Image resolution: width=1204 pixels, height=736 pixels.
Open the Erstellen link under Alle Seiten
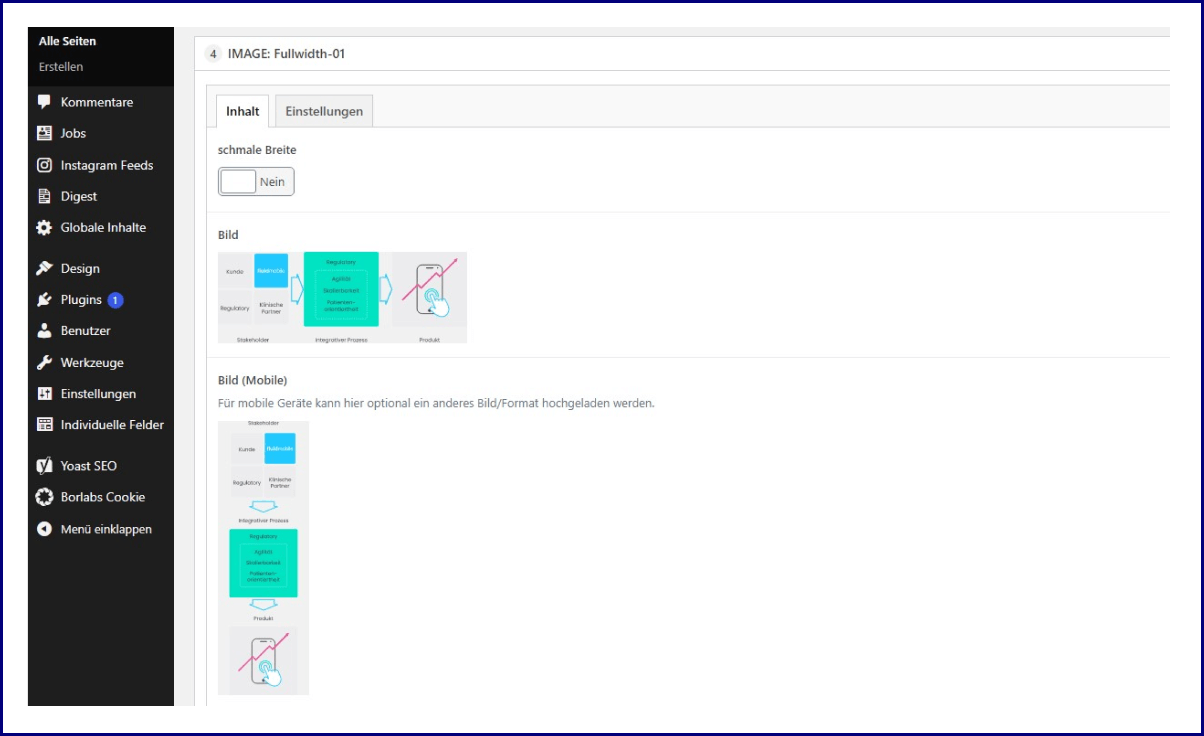60,67
